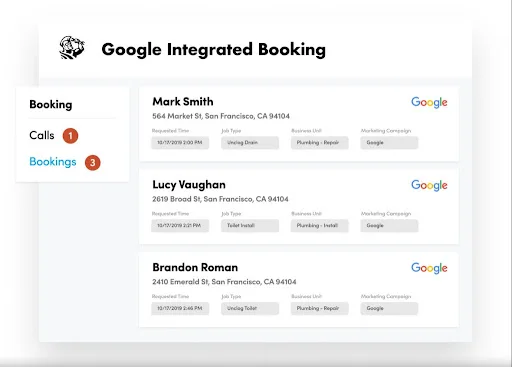
Task: Click the Google logo on Lucy Vaughan's card
Action: coord(429,185)
